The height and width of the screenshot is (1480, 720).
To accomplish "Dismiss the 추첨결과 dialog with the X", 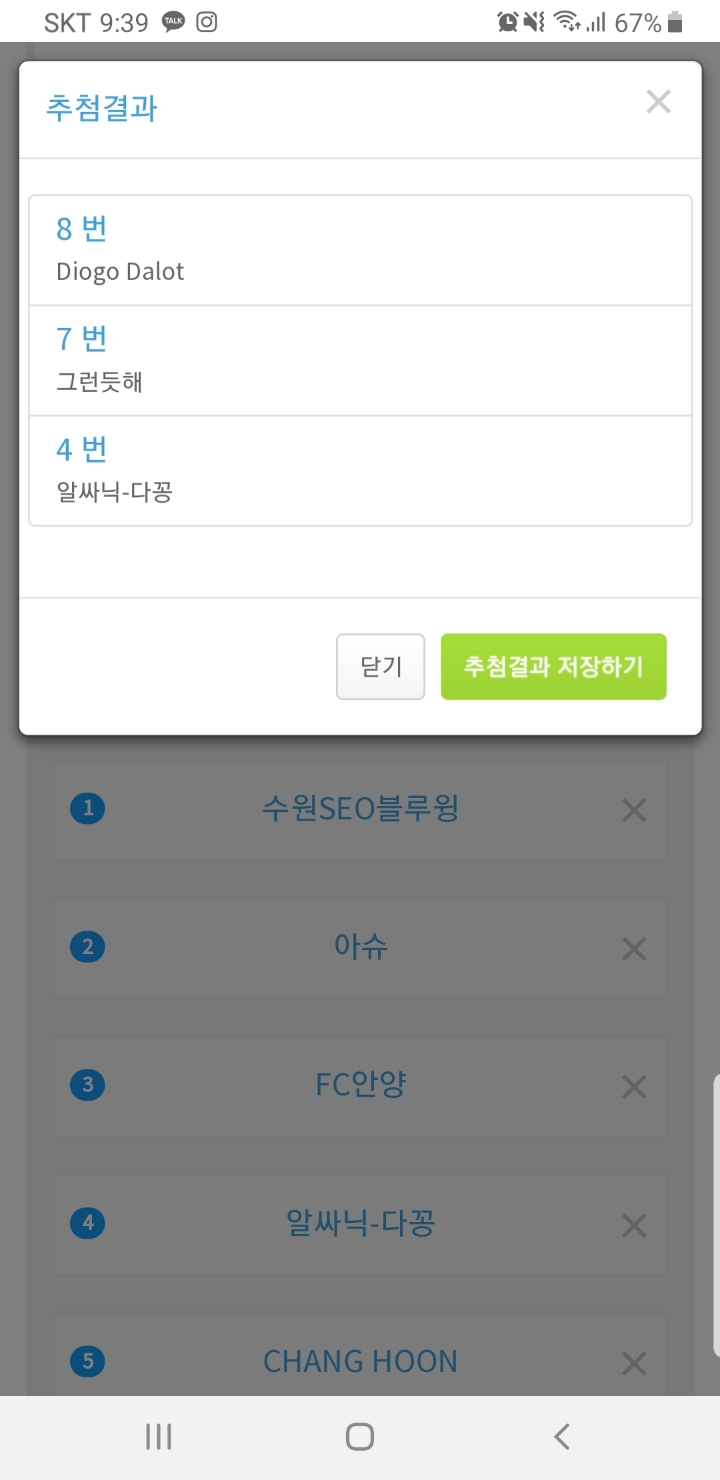I will point(658,101).
